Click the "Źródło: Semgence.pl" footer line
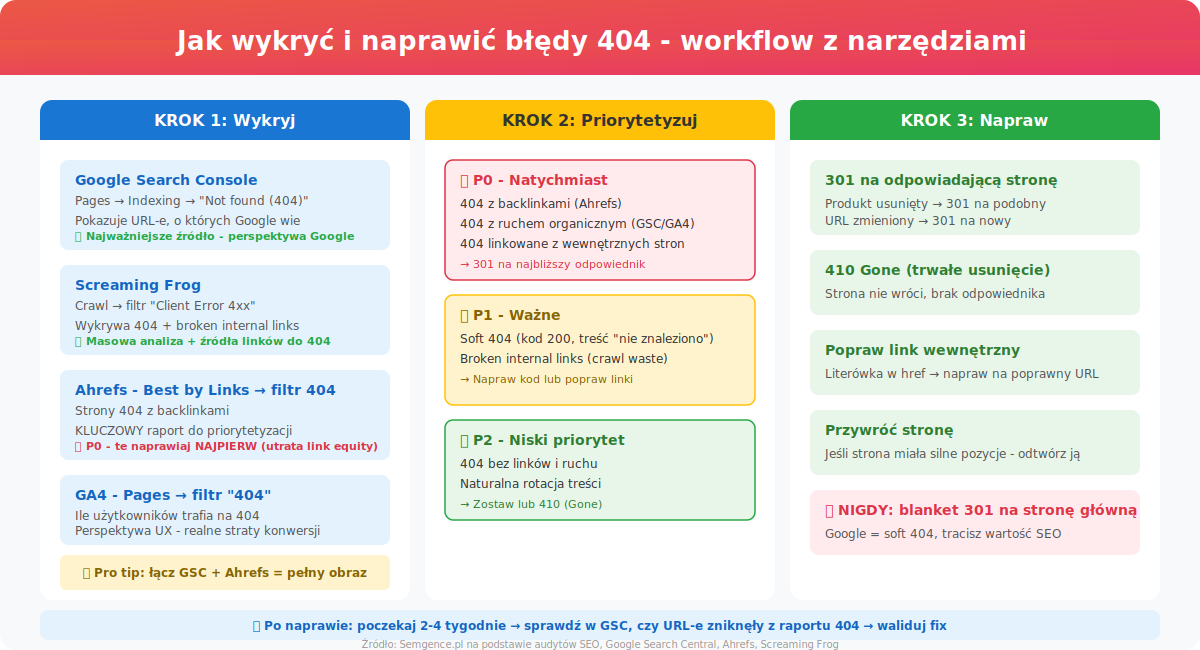Image resolution: width=1200 pixels, height=650 pixels. (x=600, y=644)
